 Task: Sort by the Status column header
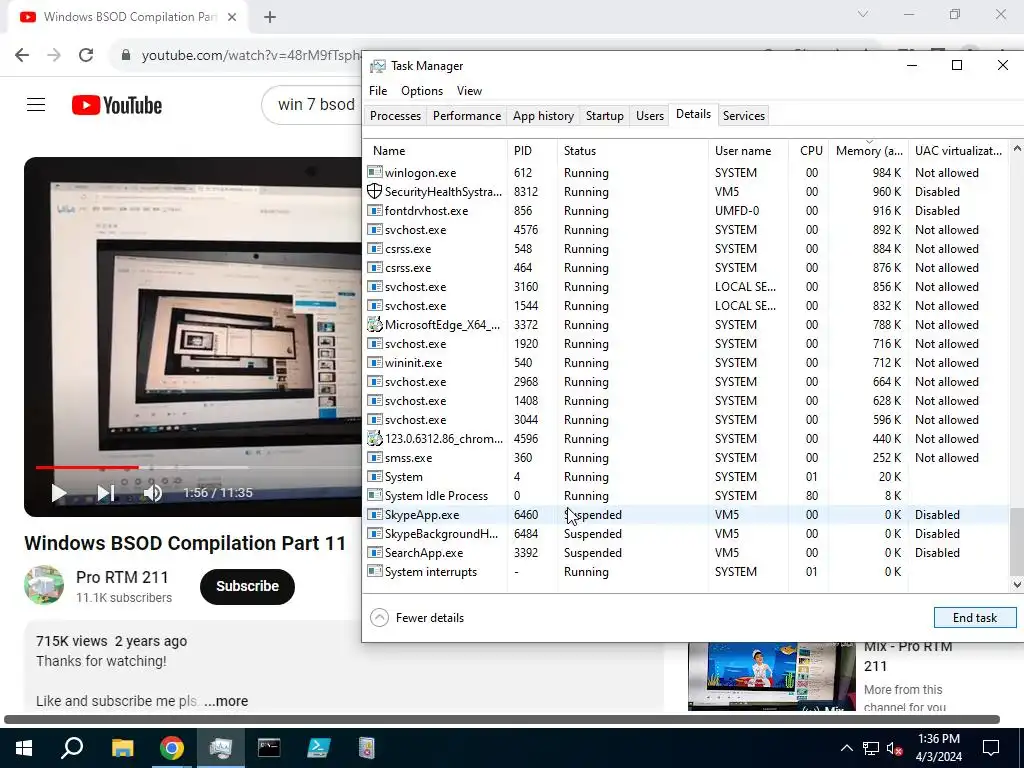[633, 151]
